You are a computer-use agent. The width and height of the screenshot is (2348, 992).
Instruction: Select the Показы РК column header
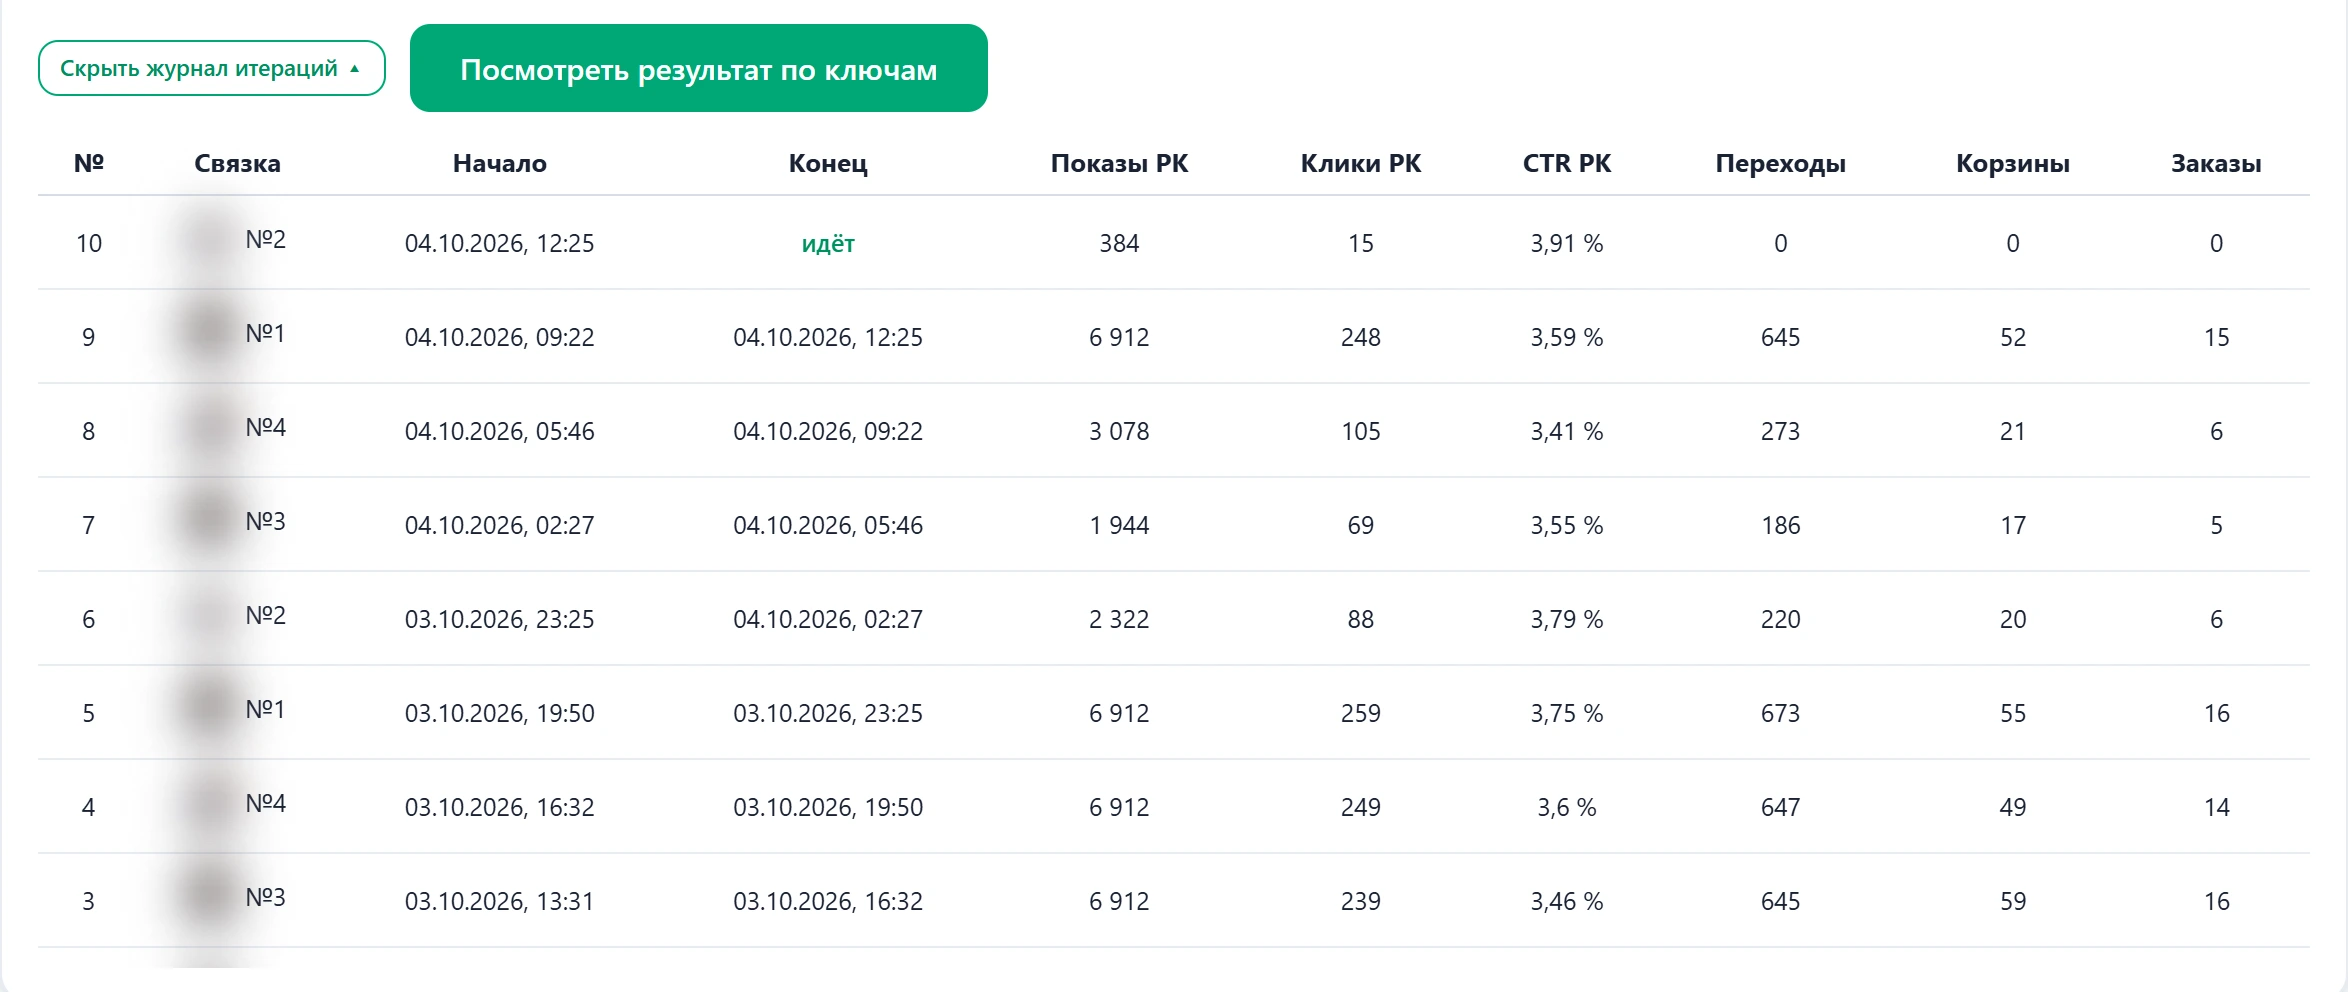[x=1119, y=163]
